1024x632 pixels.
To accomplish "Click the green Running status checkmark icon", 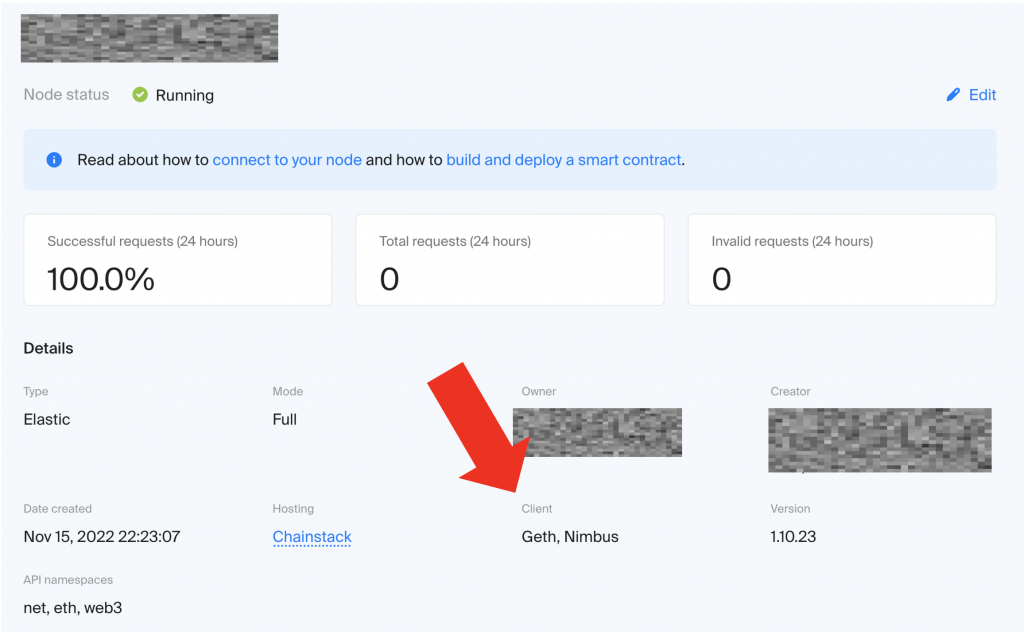I will click(x=141, y=95).
